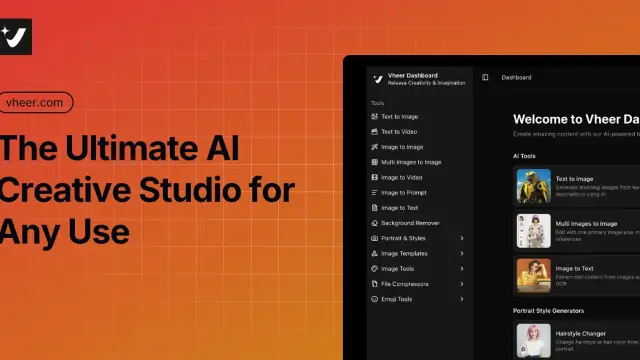640x360 pixels.
Task: Click the Multi Images to Image card title
Action: [586, 224]
